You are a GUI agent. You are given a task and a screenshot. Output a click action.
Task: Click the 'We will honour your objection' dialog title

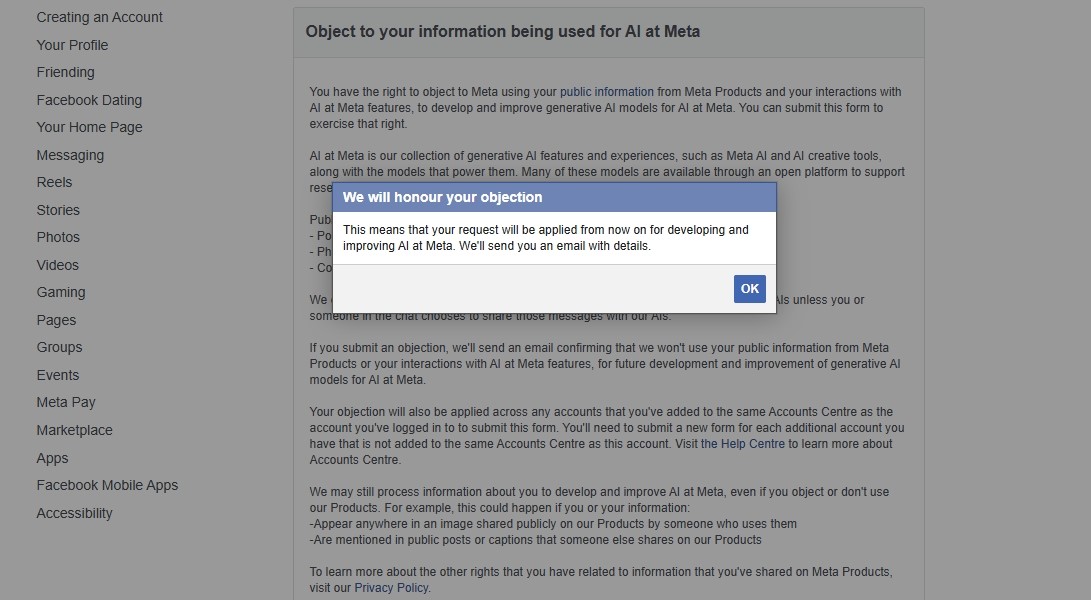(443, 198)
